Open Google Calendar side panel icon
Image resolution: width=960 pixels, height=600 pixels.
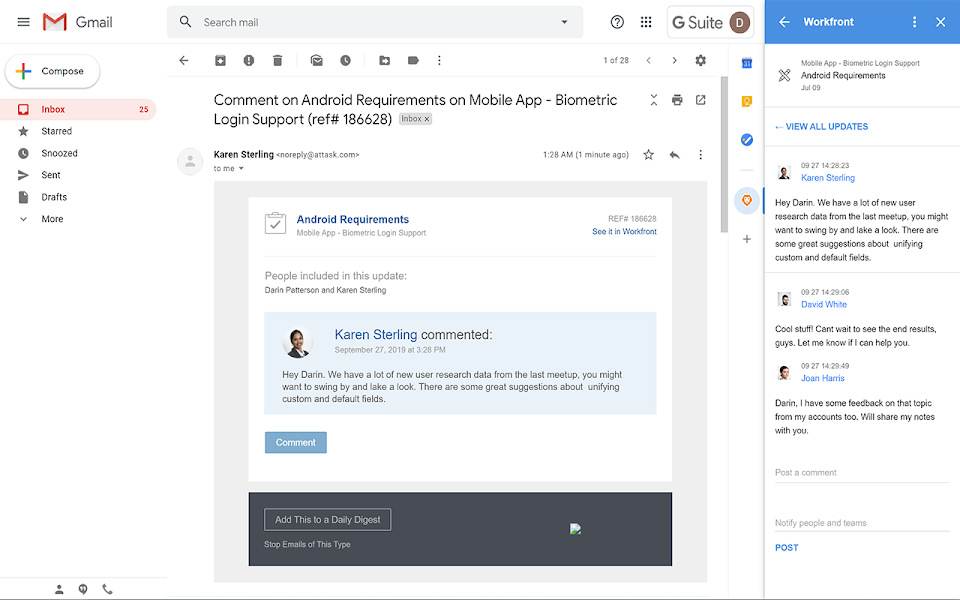[746, 63]
